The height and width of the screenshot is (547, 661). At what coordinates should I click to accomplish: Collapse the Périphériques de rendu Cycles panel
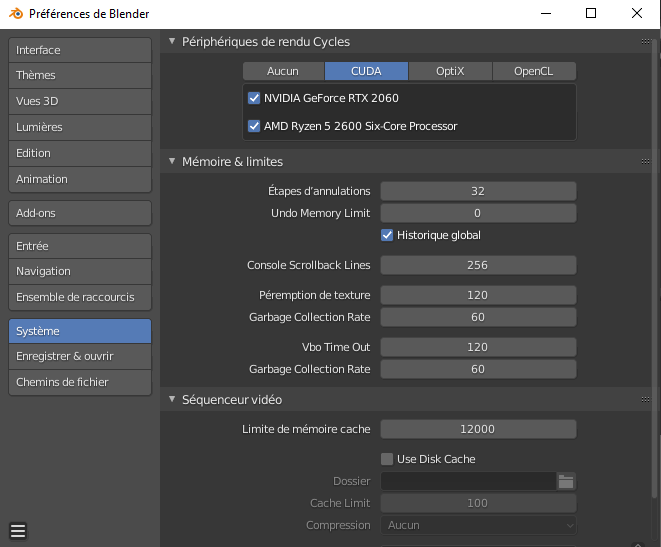(172, 41)
